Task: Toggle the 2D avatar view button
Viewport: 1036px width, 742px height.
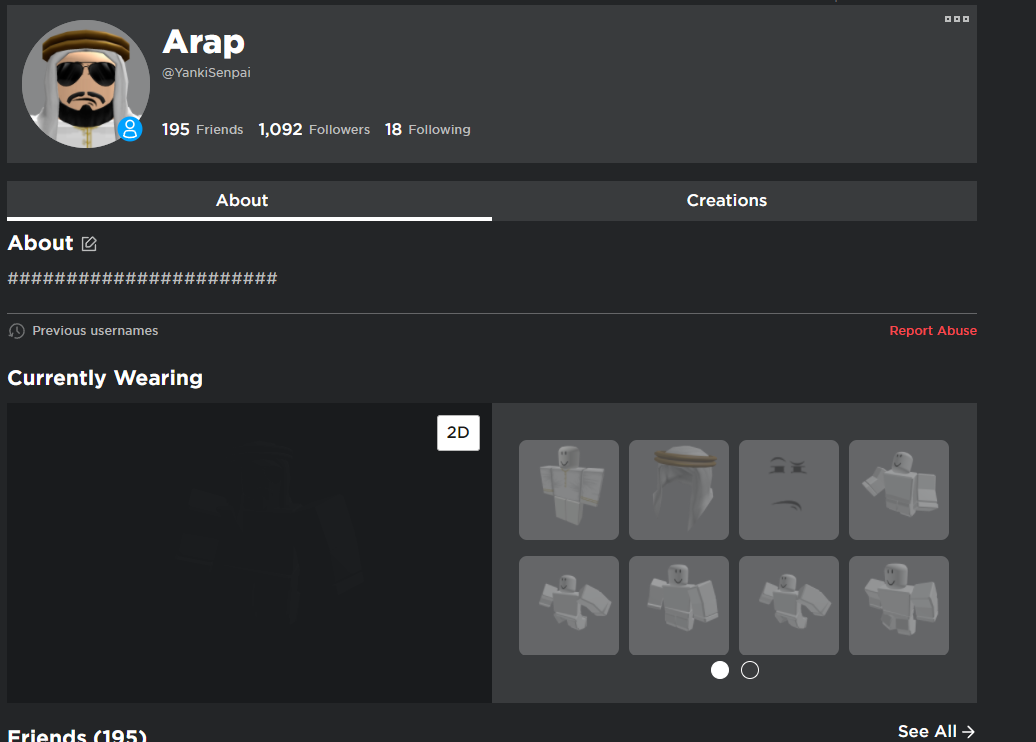Action: click(x=458, y=433)
